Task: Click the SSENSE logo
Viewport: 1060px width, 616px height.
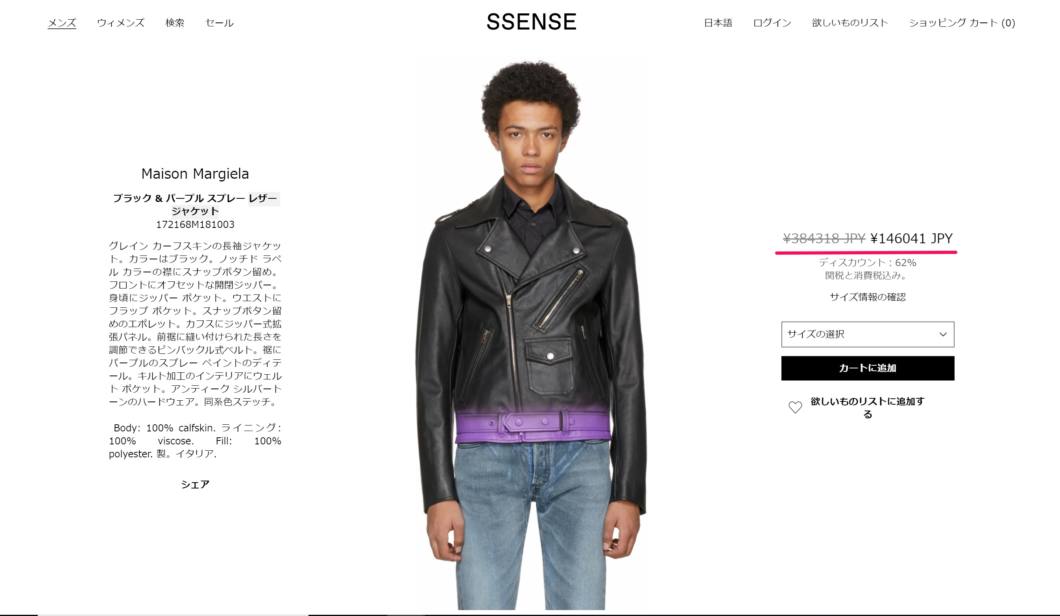Action: tap(531, 22)
